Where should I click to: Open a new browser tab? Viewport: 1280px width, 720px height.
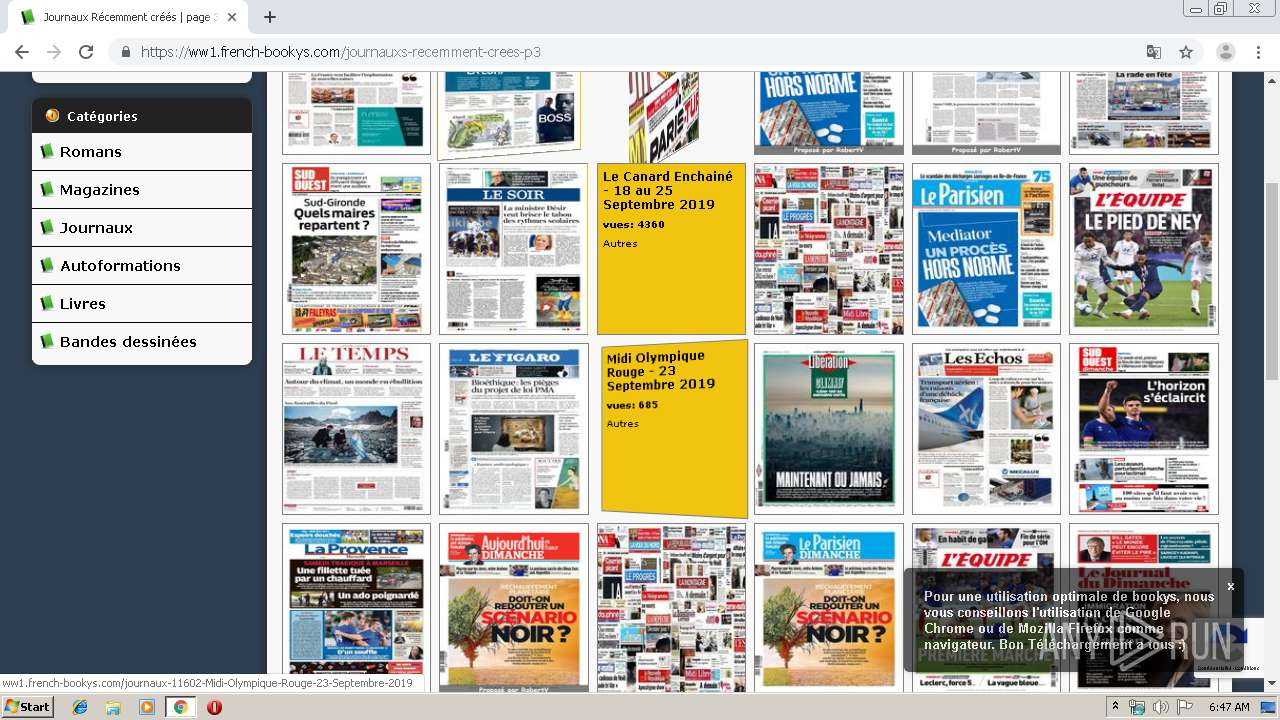(270, 17)
